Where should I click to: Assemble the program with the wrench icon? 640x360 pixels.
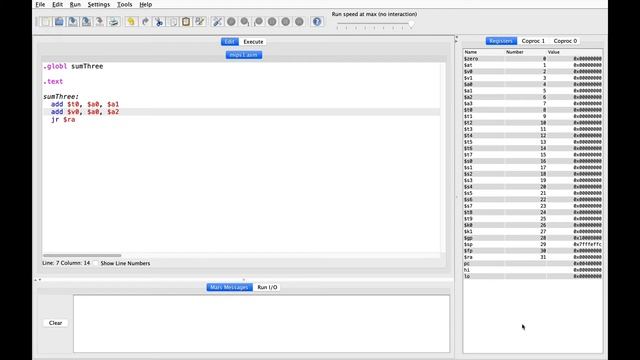pos(217,22)
